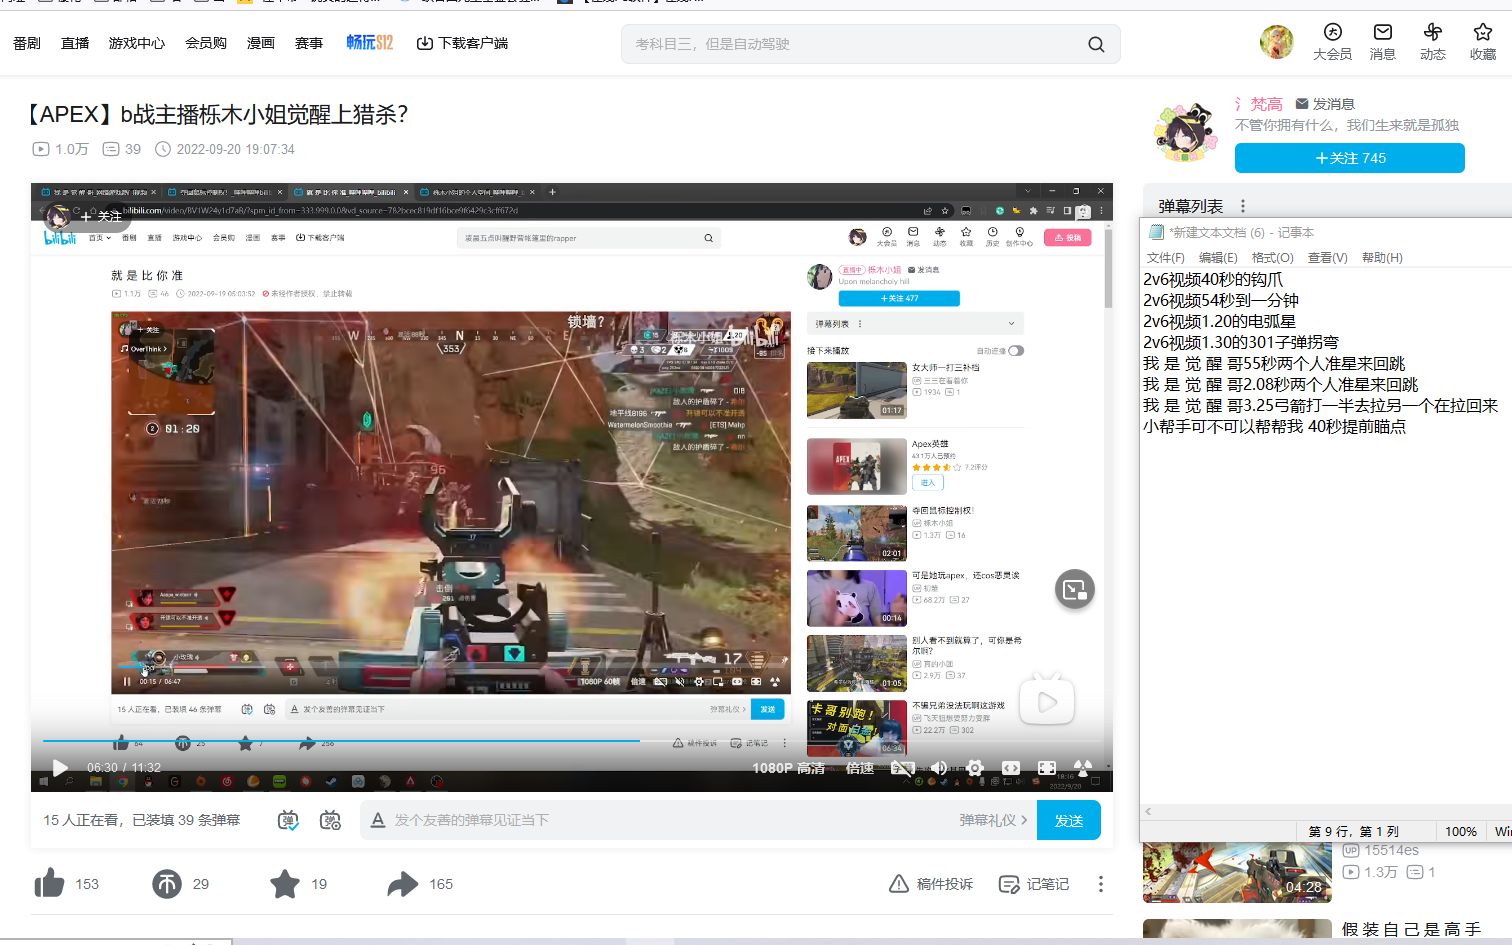Click the uploader 梵高 avatar
The width and height of the screenshot is (1512, 945).
tap(1185, 132)
